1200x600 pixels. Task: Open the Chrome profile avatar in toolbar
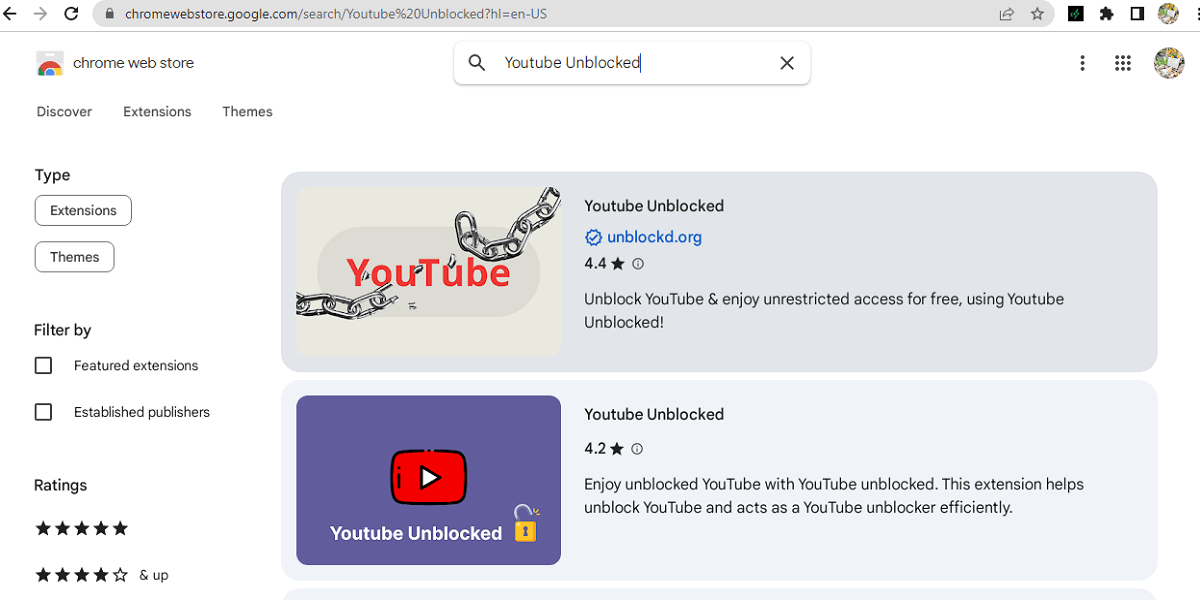[1167, 14]
